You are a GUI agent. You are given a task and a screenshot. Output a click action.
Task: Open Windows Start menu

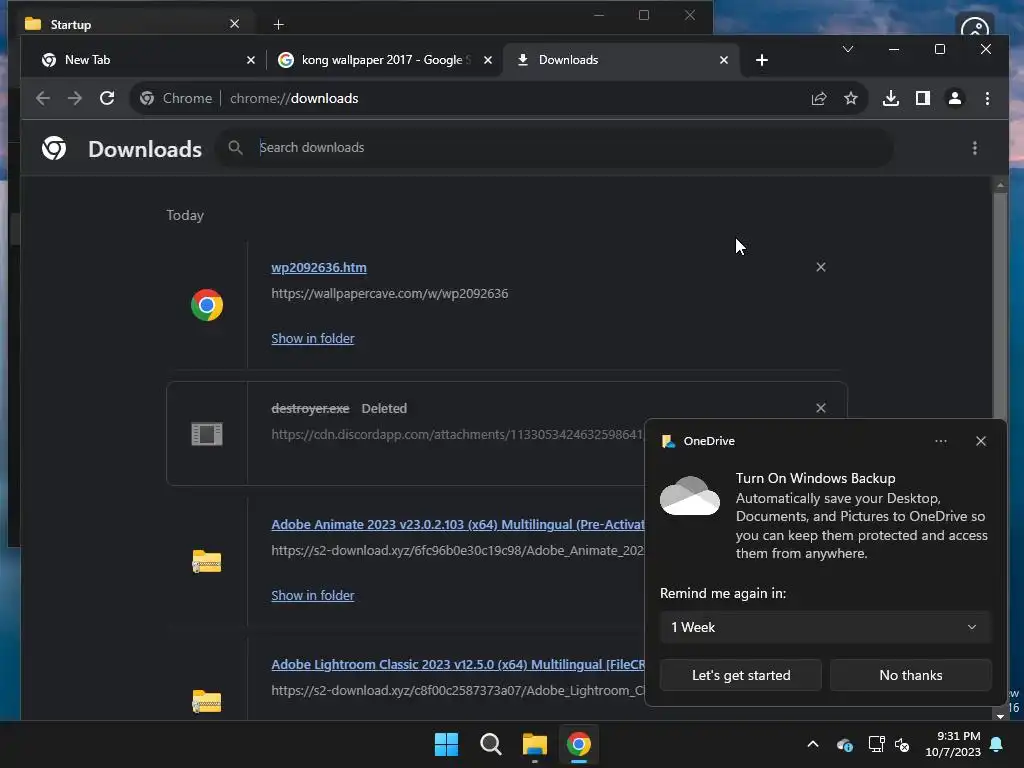pyautogui.click(x=447, y=744)
